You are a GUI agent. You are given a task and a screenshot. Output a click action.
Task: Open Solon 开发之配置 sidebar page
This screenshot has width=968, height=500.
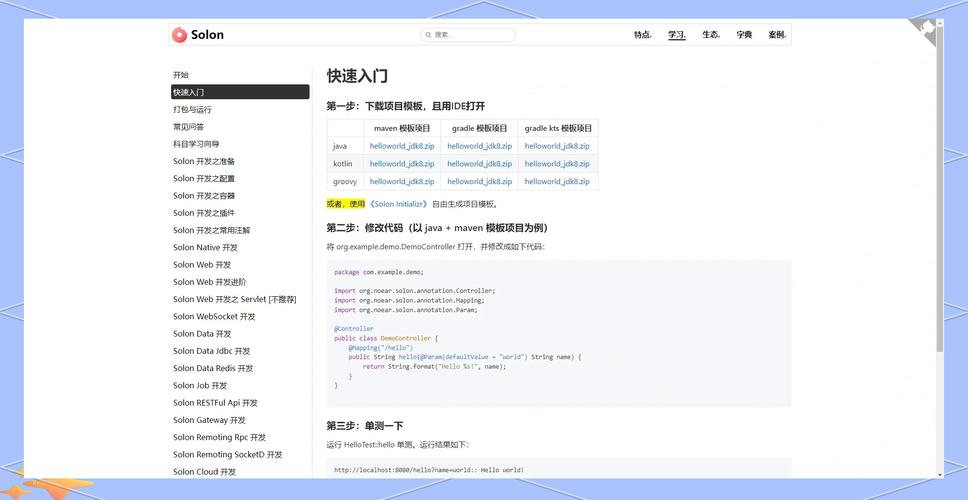click(x=204, y=178)
